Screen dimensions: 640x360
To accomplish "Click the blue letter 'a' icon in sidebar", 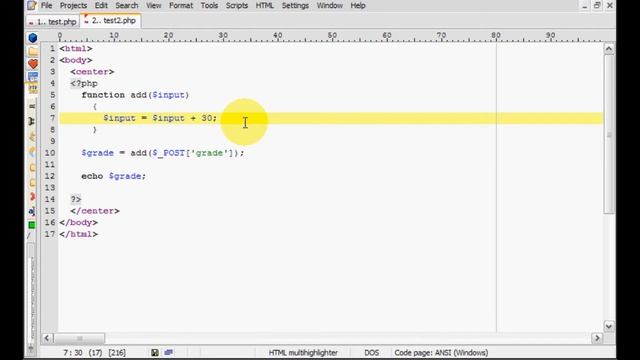I will [32, 211].
